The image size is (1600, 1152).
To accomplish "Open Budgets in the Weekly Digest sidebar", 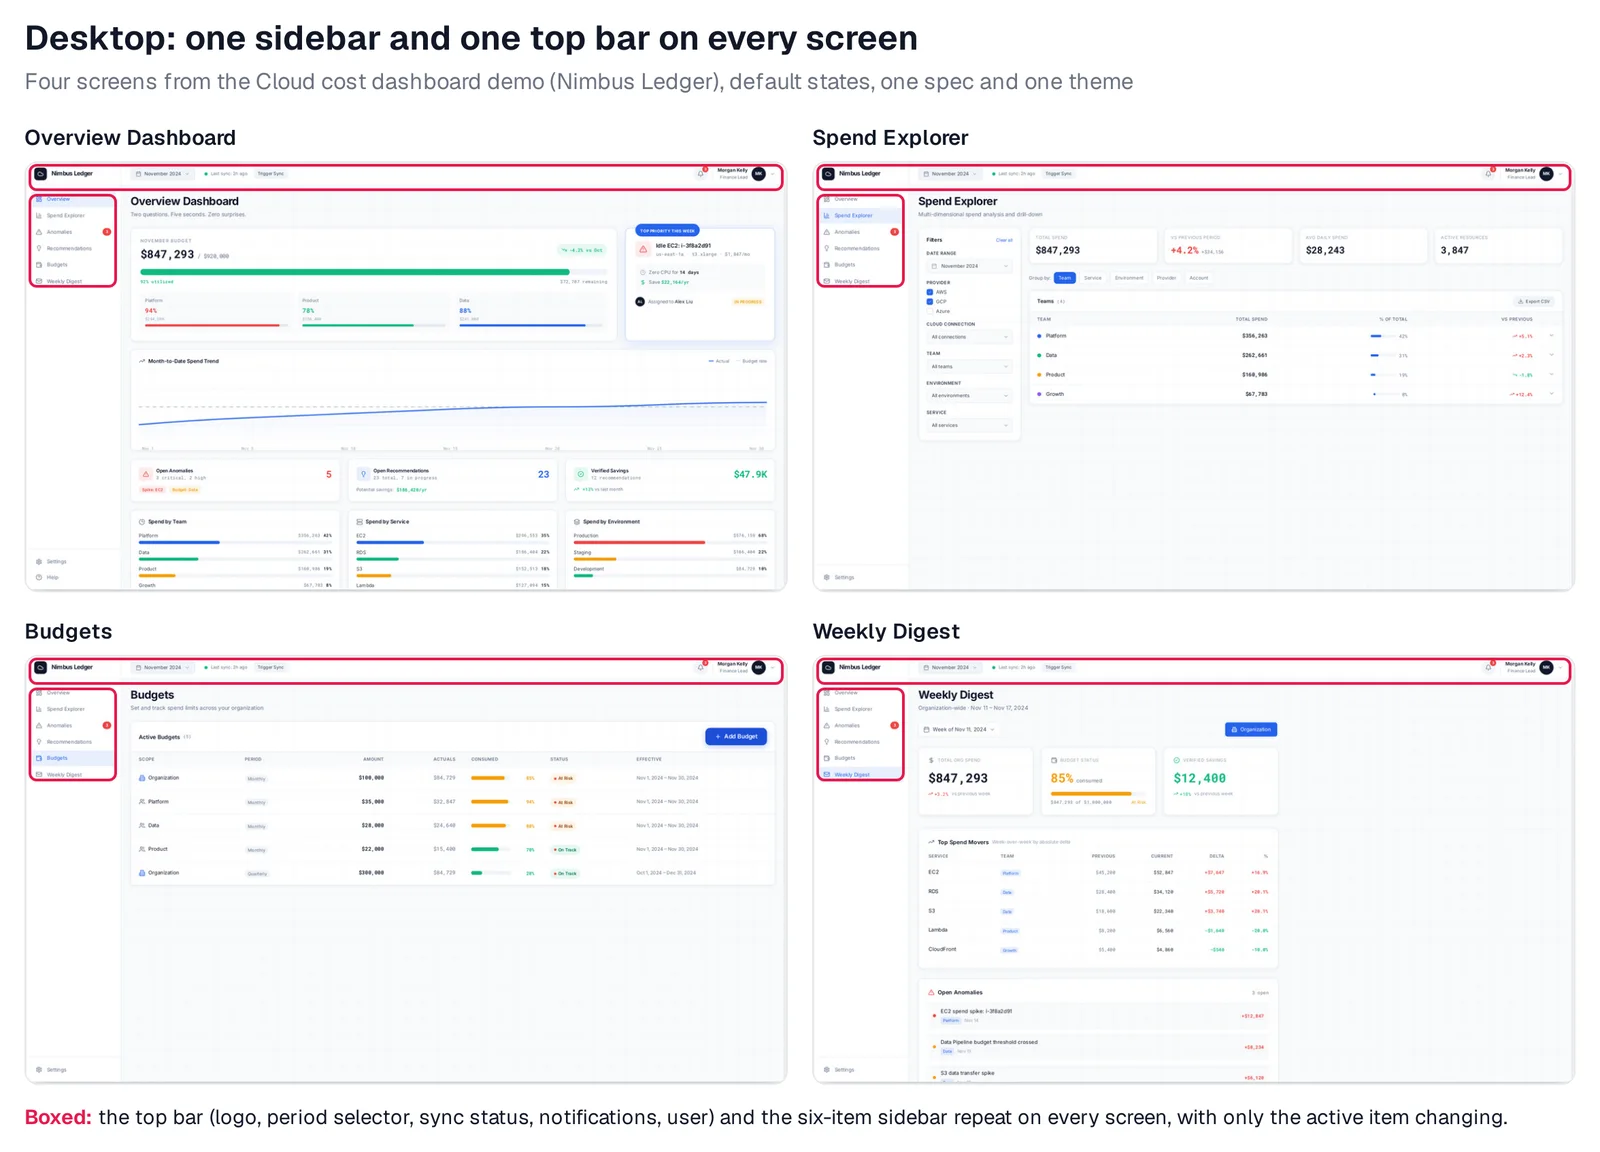I will click(861, 758).
